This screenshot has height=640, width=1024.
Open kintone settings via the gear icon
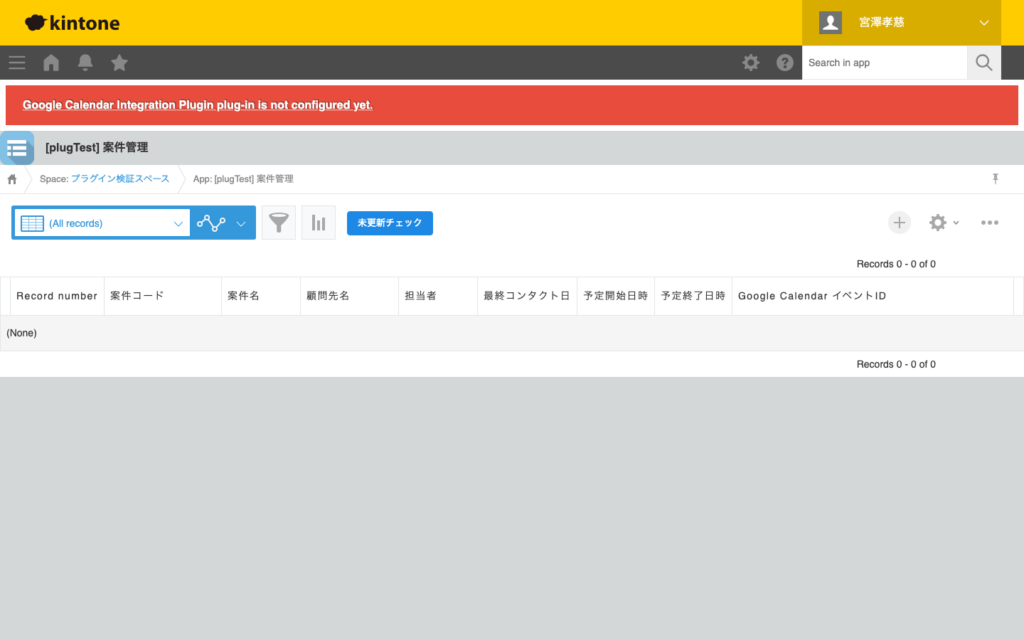pyautogui.click(x=751, y=62)
